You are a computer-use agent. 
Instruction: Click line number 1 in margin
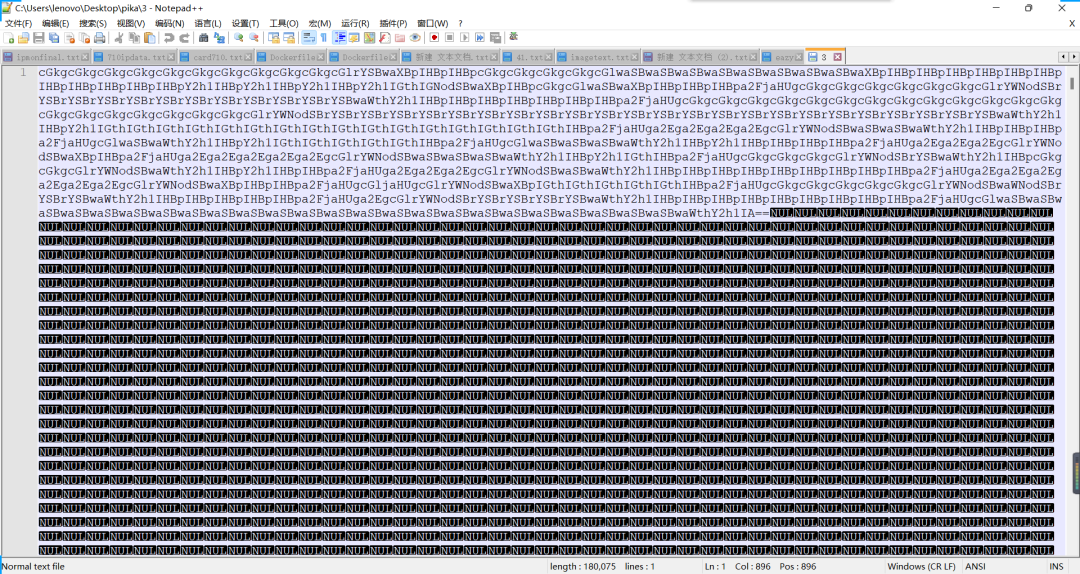[23, 72]
